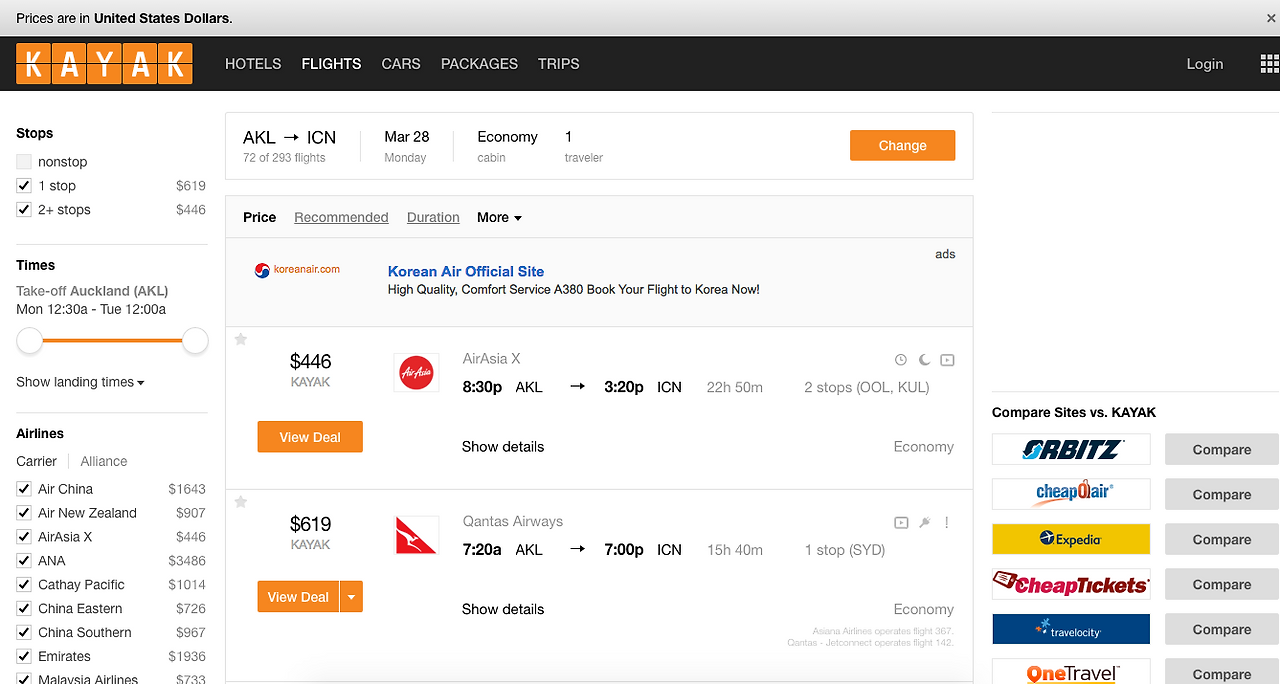Click the moon overnight icon on AirAsia flight

point(924,360)
